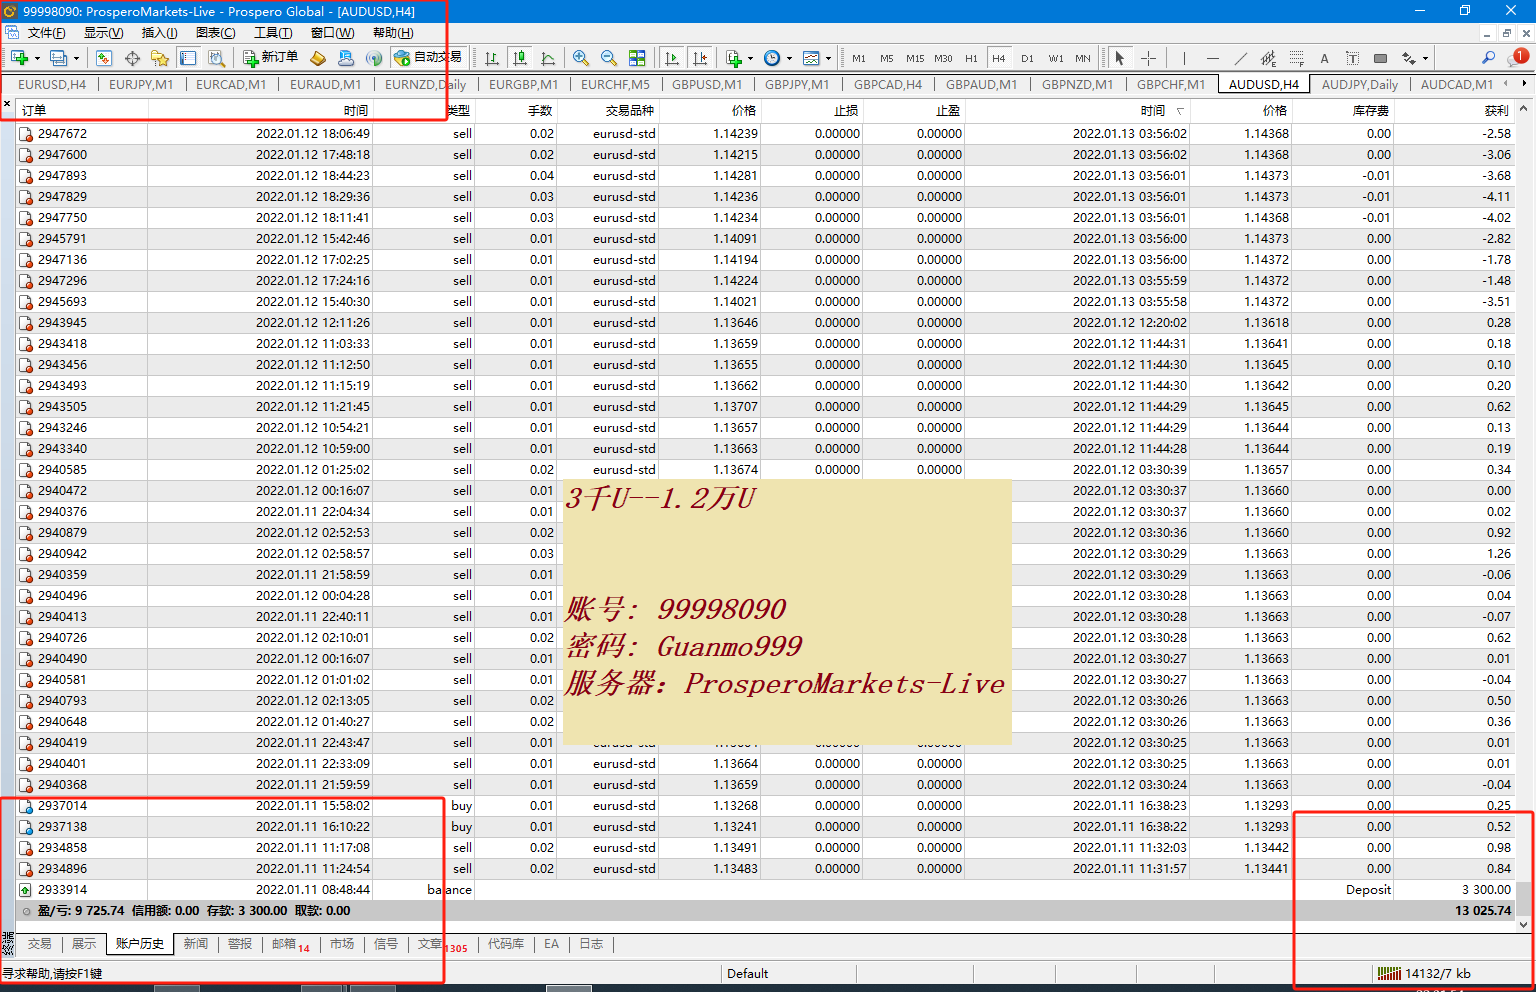Switch chart to candlestick mode
The height and width of the screenshot is (992, 1536).
519,58
